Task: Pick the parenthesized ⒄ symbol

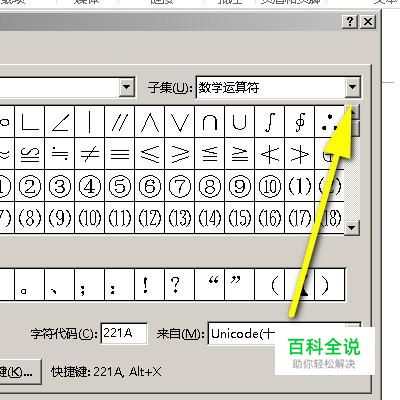Action: [300, 218]
